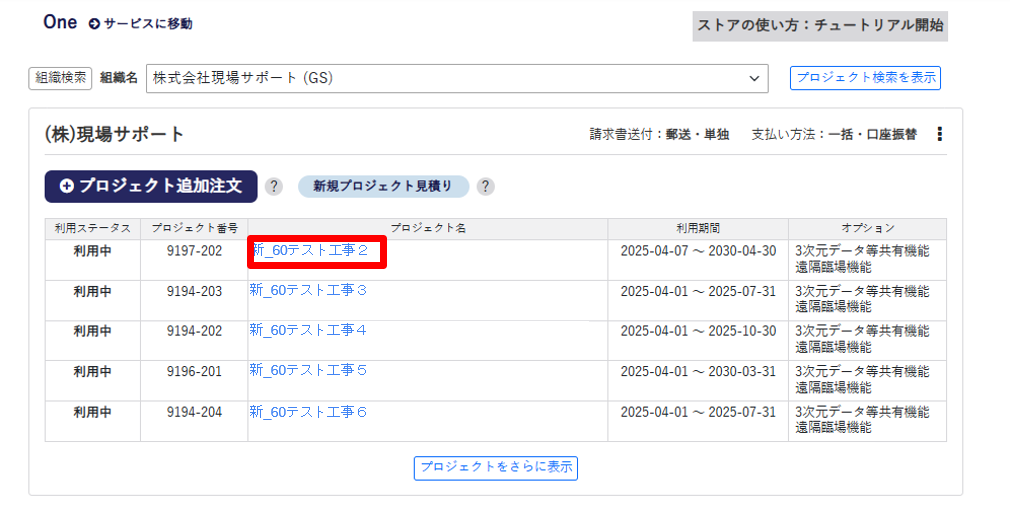Screen dimensions: 1010x511
Task: Click period 2025-04-07 ～ 2030-04-30
Action: [698, 251]
